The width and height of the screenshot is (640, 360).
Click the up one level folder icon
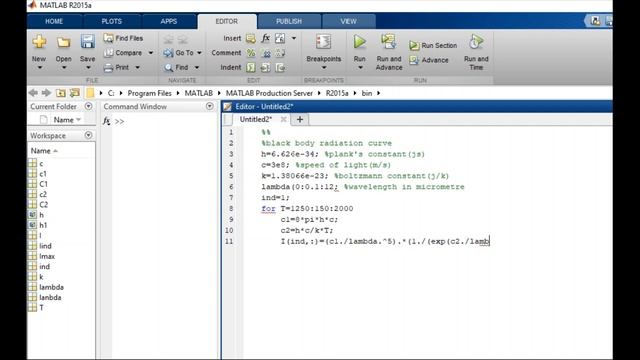coord(60,93)
